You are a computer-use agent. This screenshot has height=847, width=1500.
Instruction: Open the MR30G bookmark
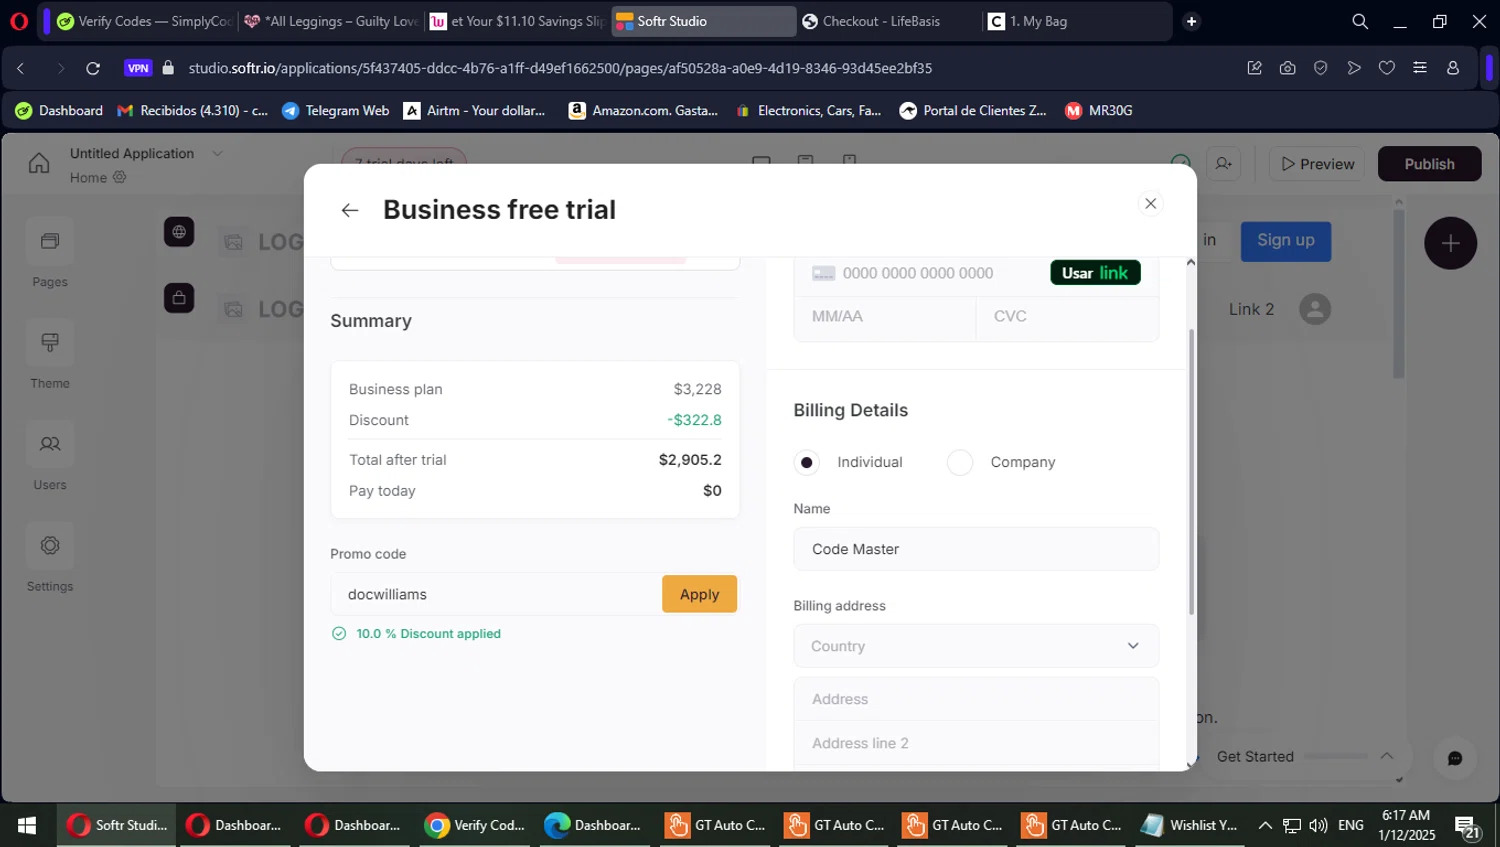(1099, 111)
